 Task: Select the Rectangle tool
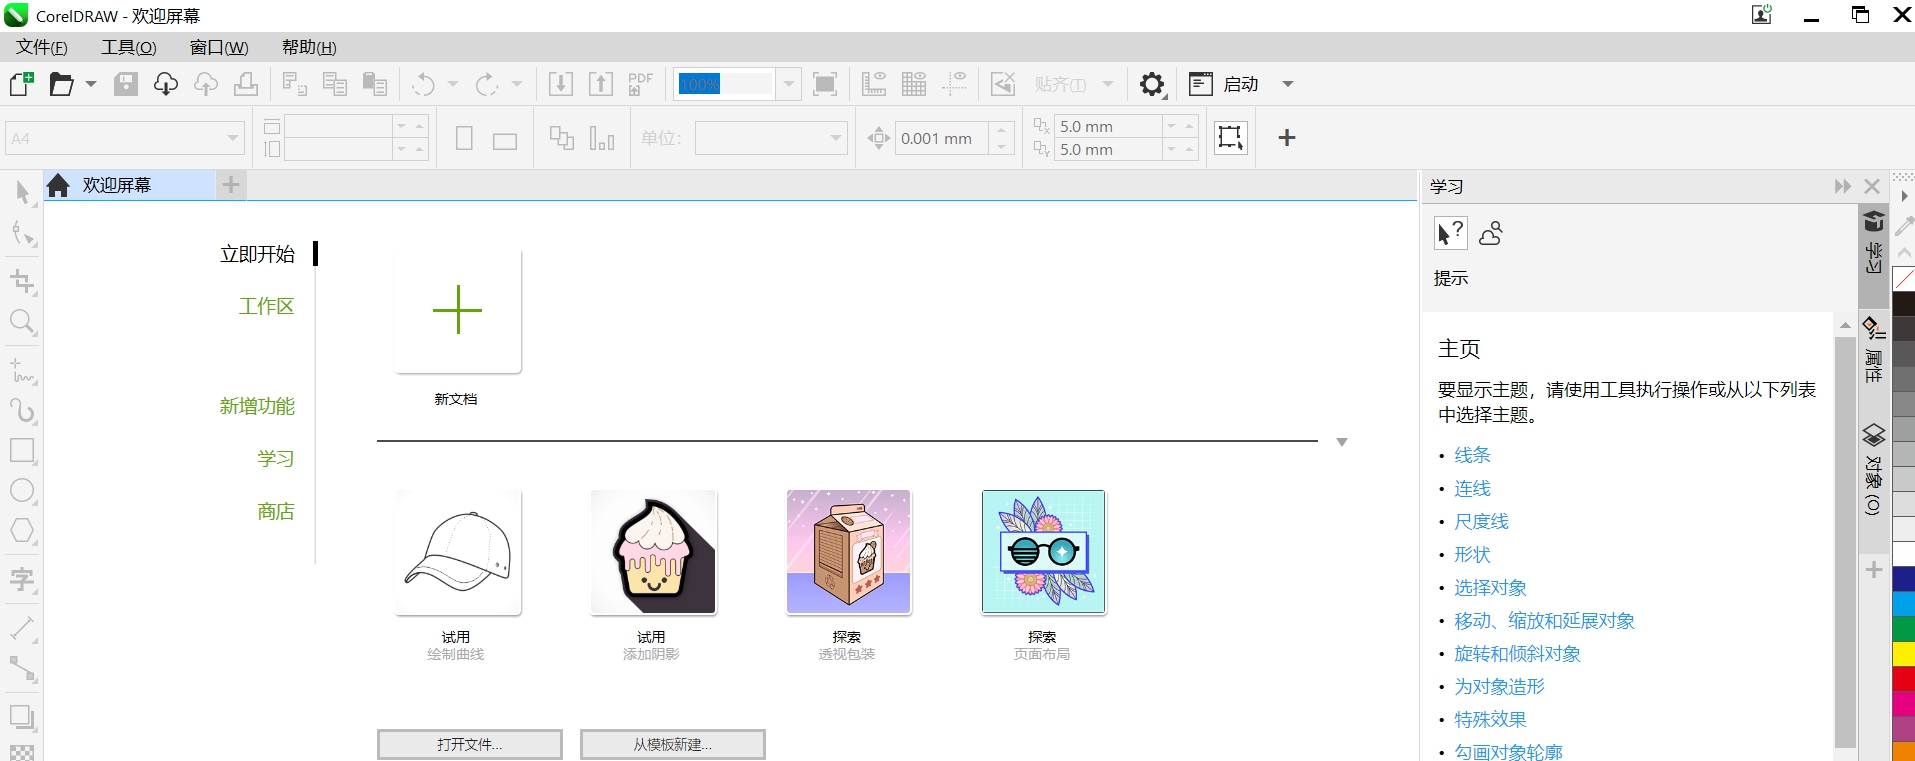point(23,450)
